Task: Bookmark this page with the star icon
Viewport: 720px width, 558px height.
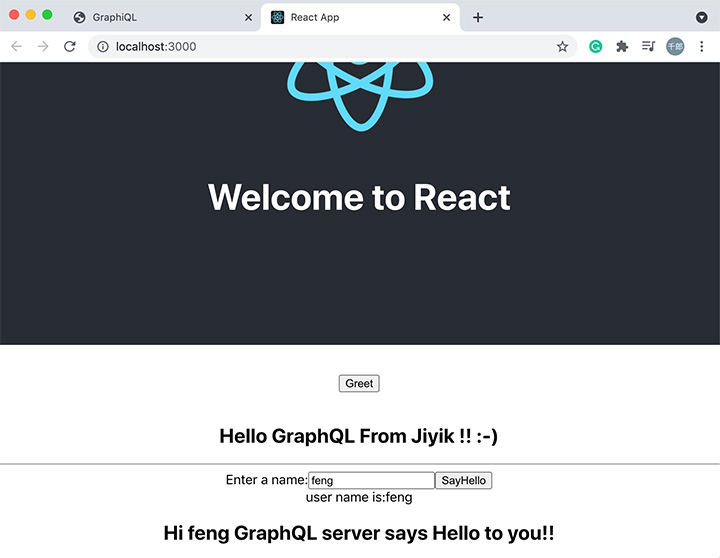Action: [562, 46]
